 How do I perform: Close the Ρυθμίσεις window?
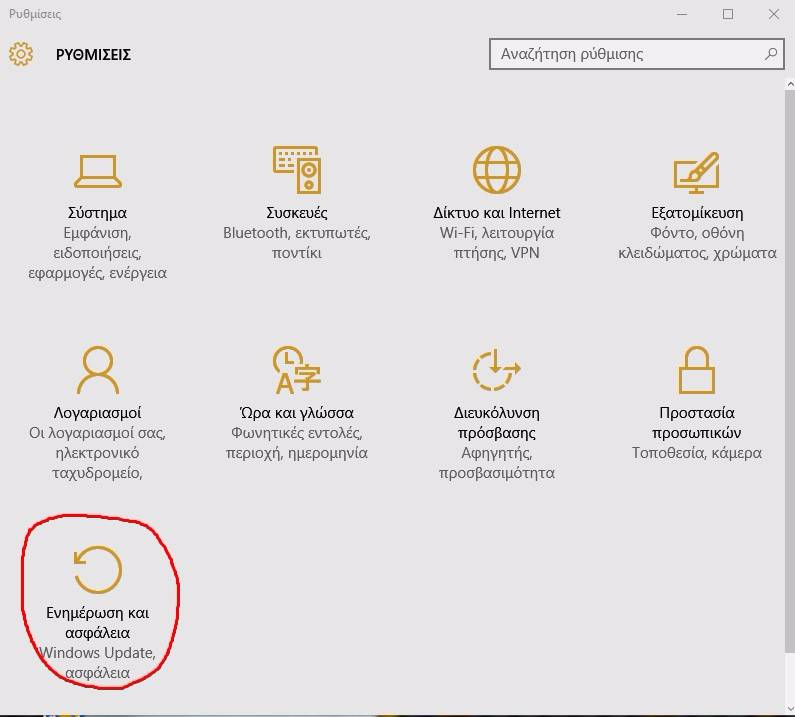tap(773, 14)
